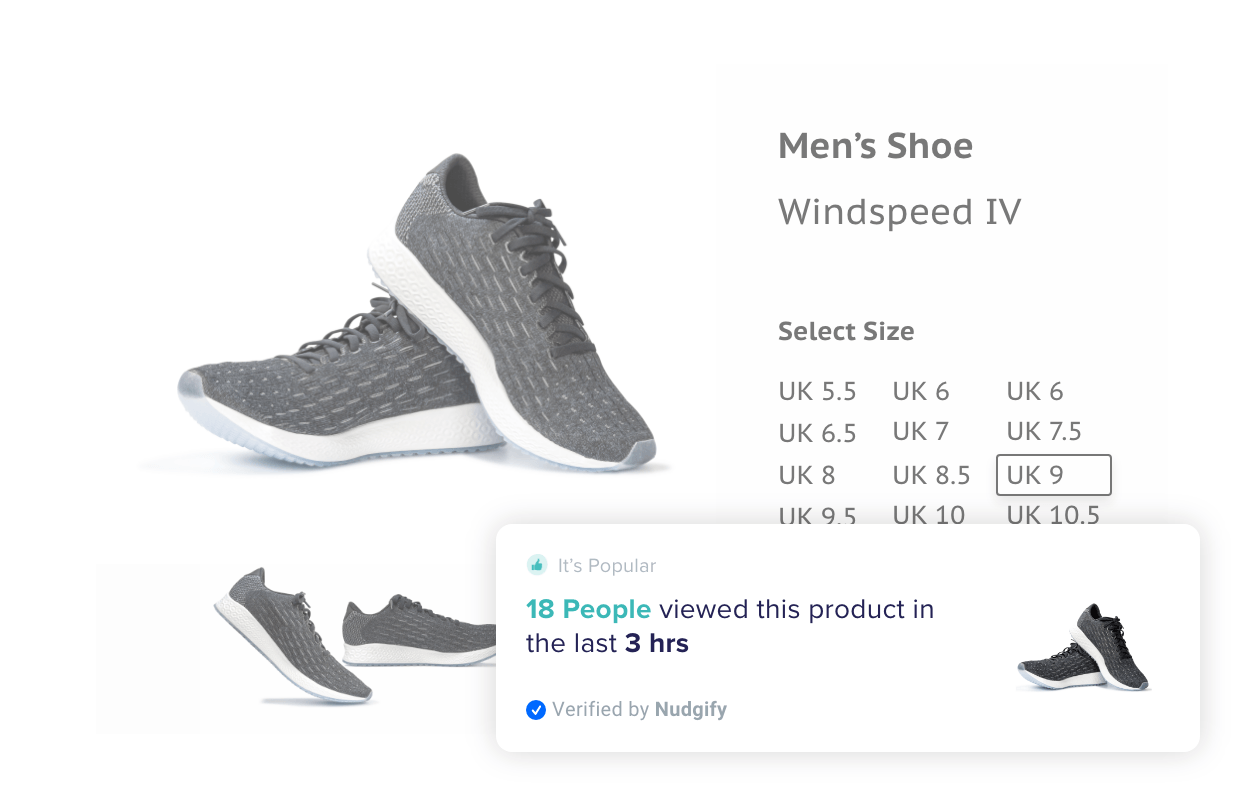Click the Men's Shoe category heading

pos(875,146)
